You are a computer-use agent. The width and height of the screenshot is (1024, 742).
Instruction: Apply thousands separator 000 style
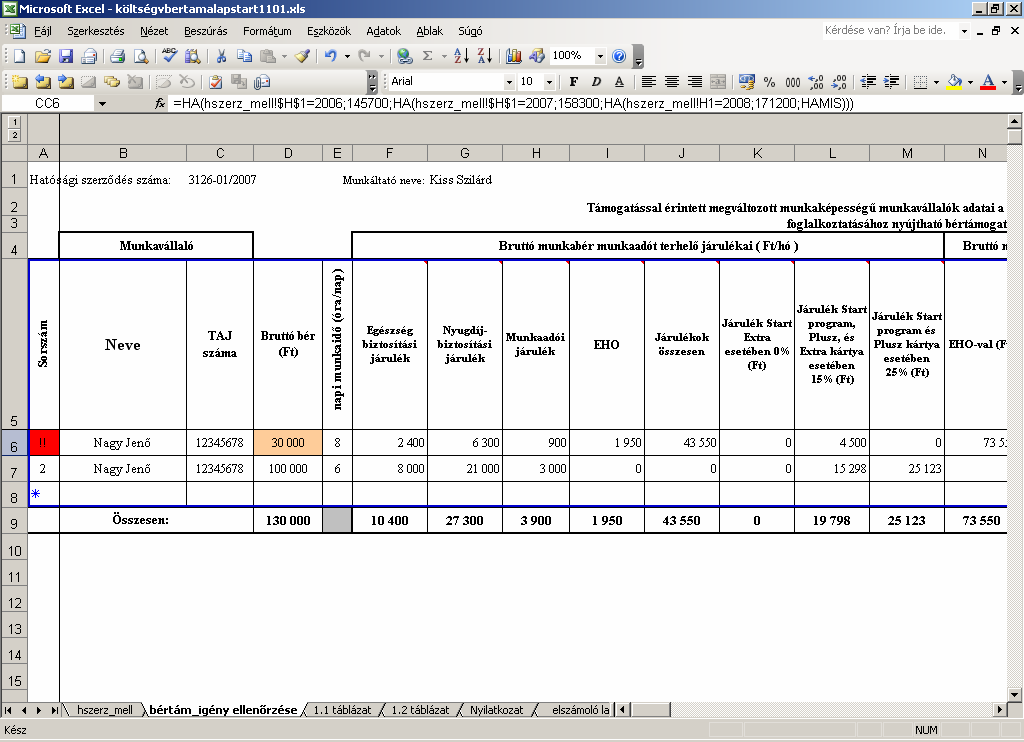click(x=793, y=82)
